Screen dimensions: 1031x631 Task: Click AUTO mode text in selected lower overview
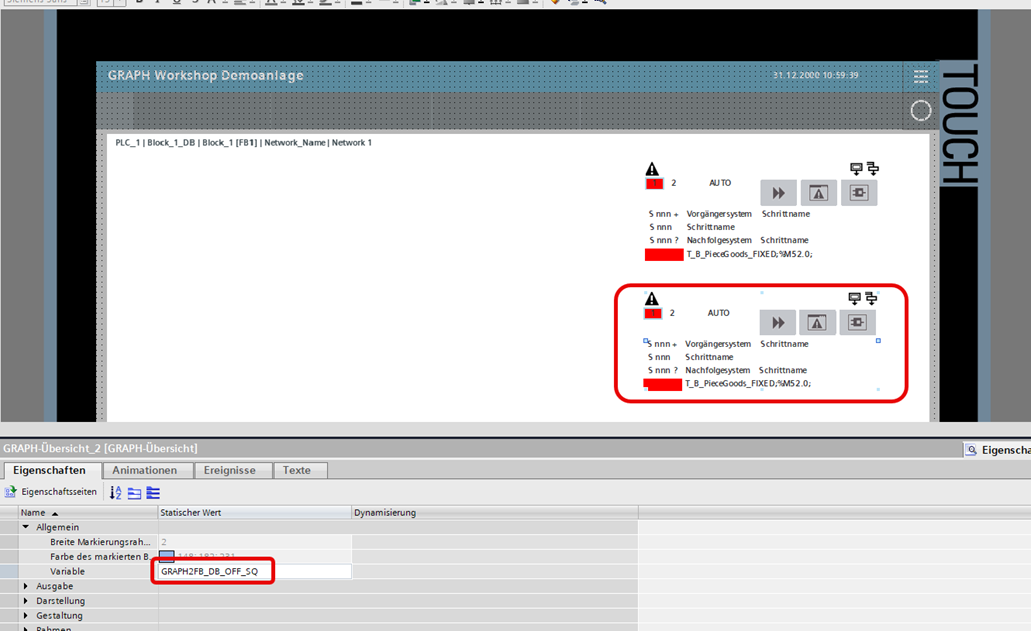pos(719,313)
